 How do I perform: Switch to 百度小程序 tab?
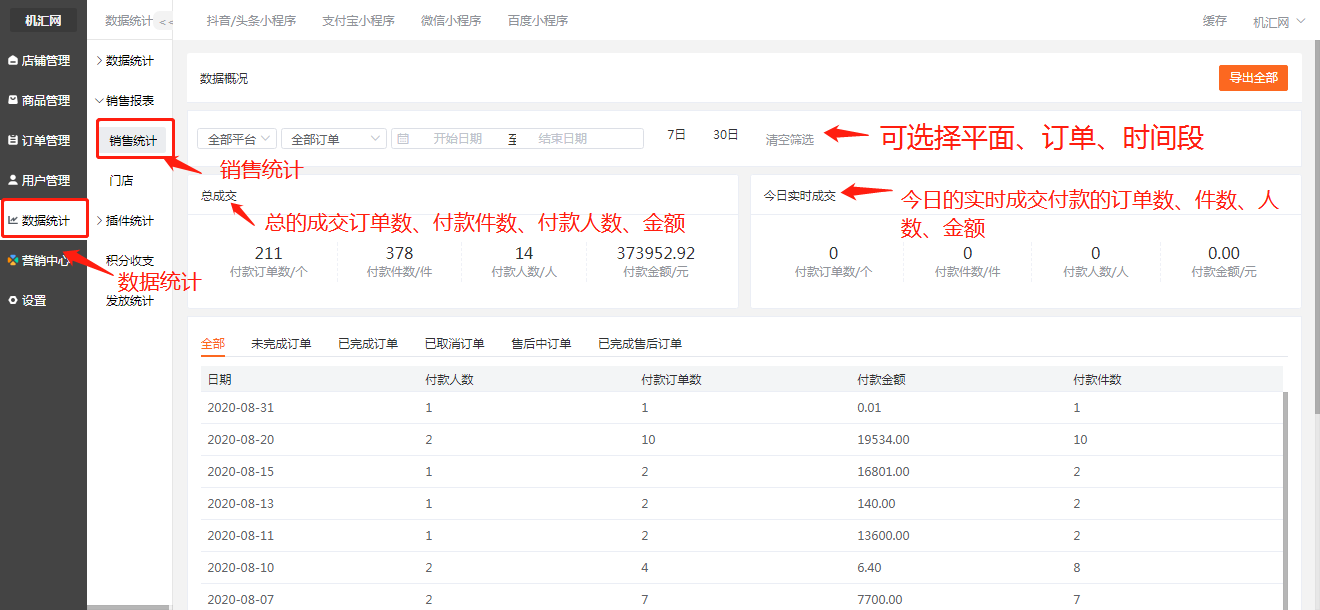tap(537, 20)
